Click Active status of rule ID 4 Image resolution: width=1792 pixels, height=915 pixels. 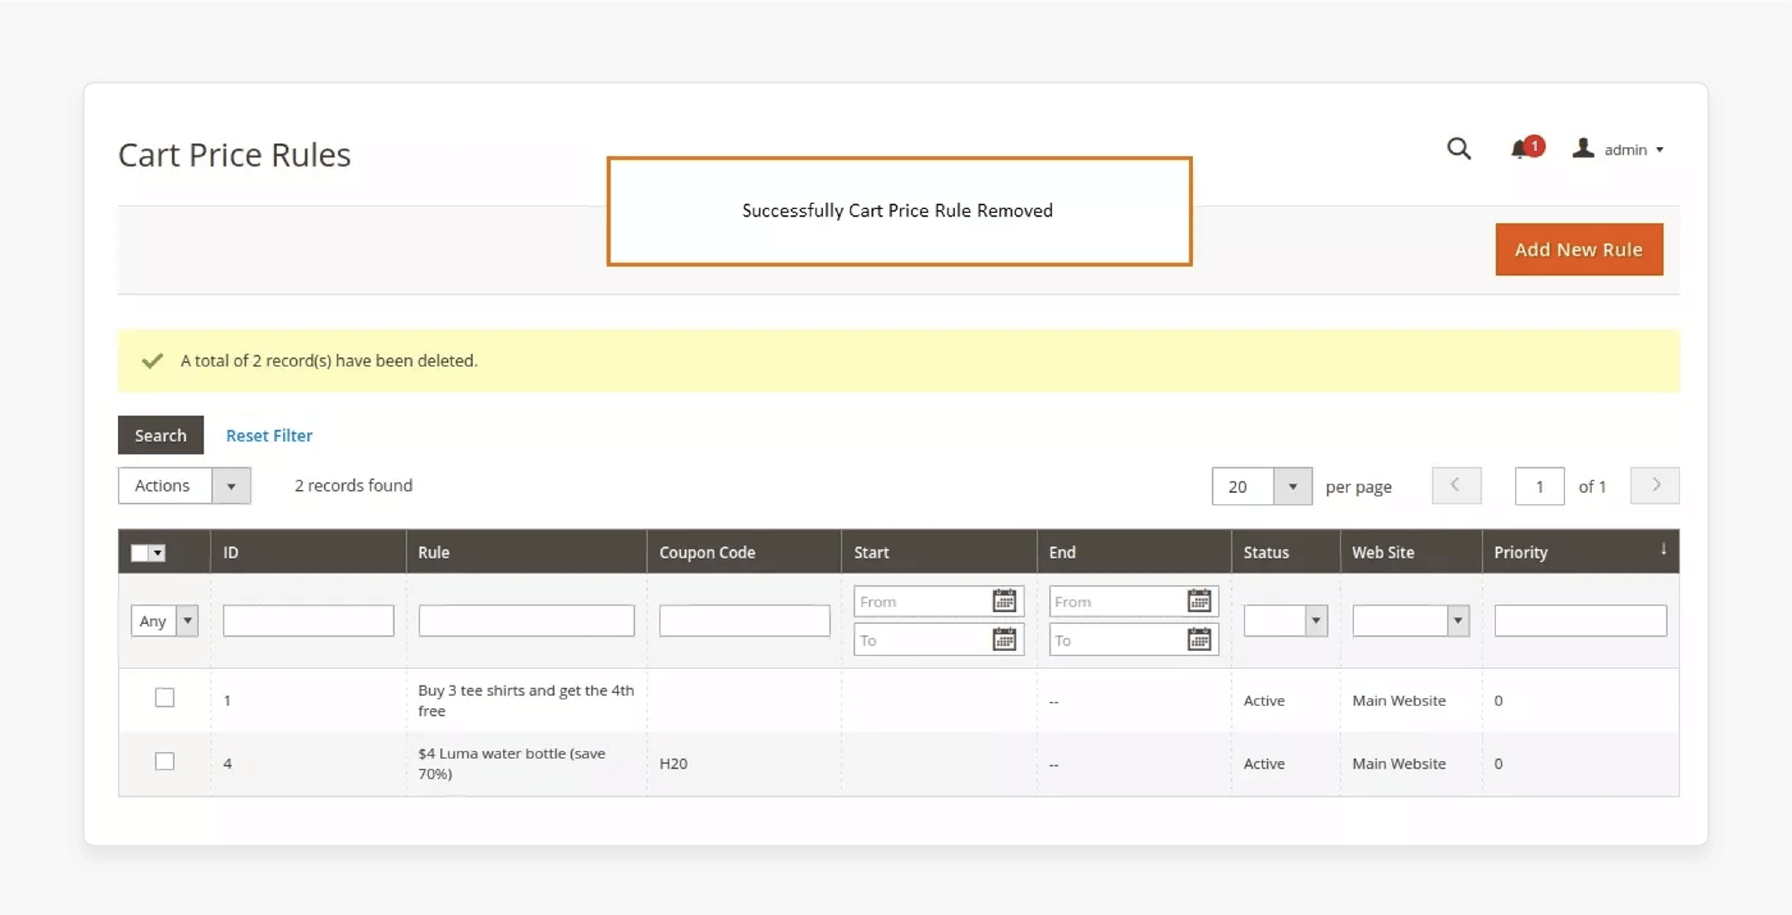pyautogui.click(x=1264, y=763)
